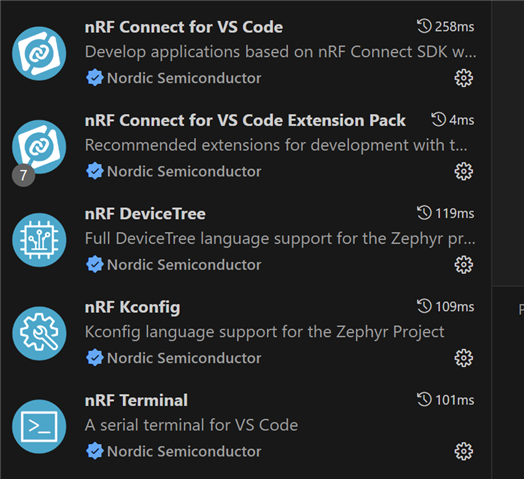524x479 pixels.
Task: Click the 4ms activation time clock icon
Action: tap(438, 120)
